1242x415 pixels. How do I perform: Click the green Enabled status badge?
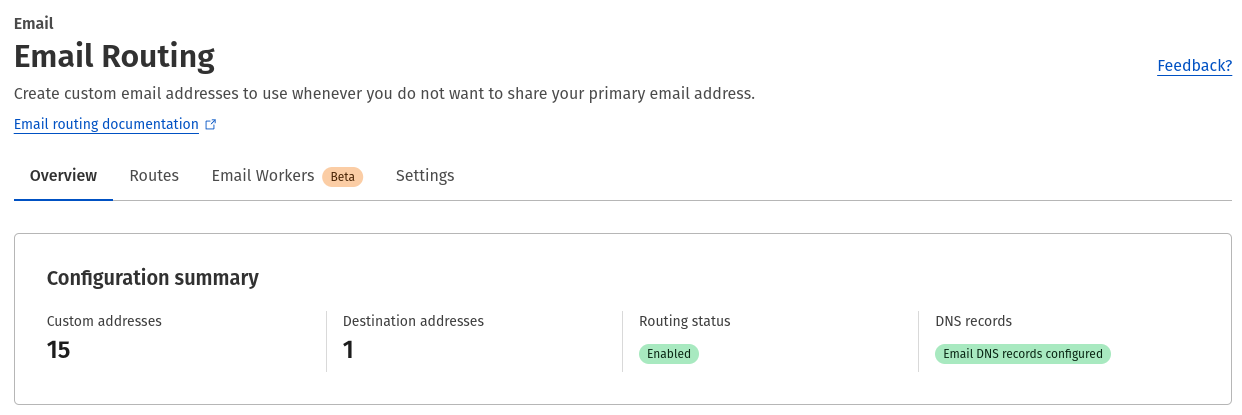pos(668,353)
